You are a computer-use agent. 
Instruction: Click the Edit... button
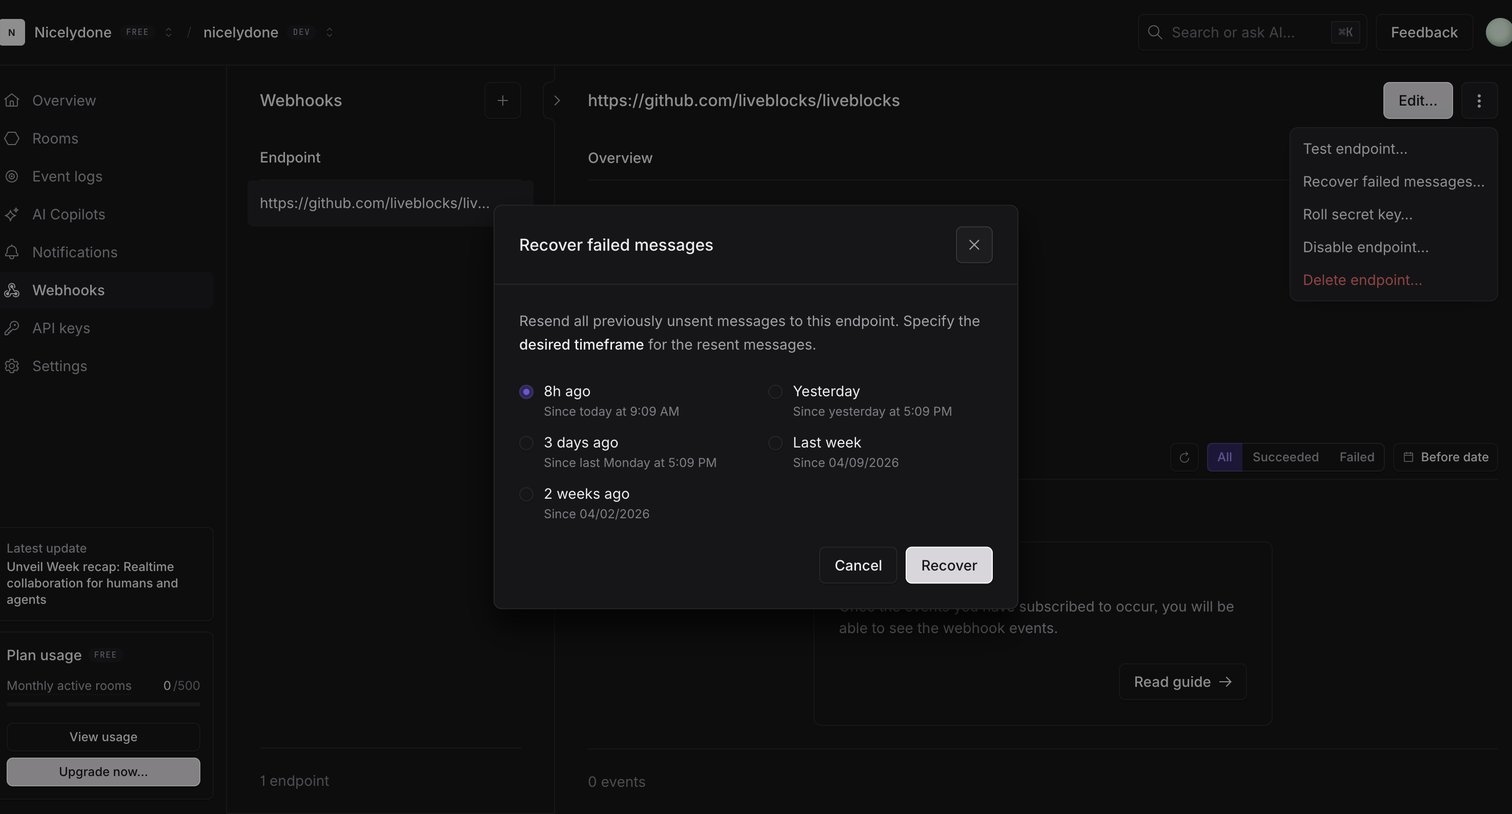1417,100
